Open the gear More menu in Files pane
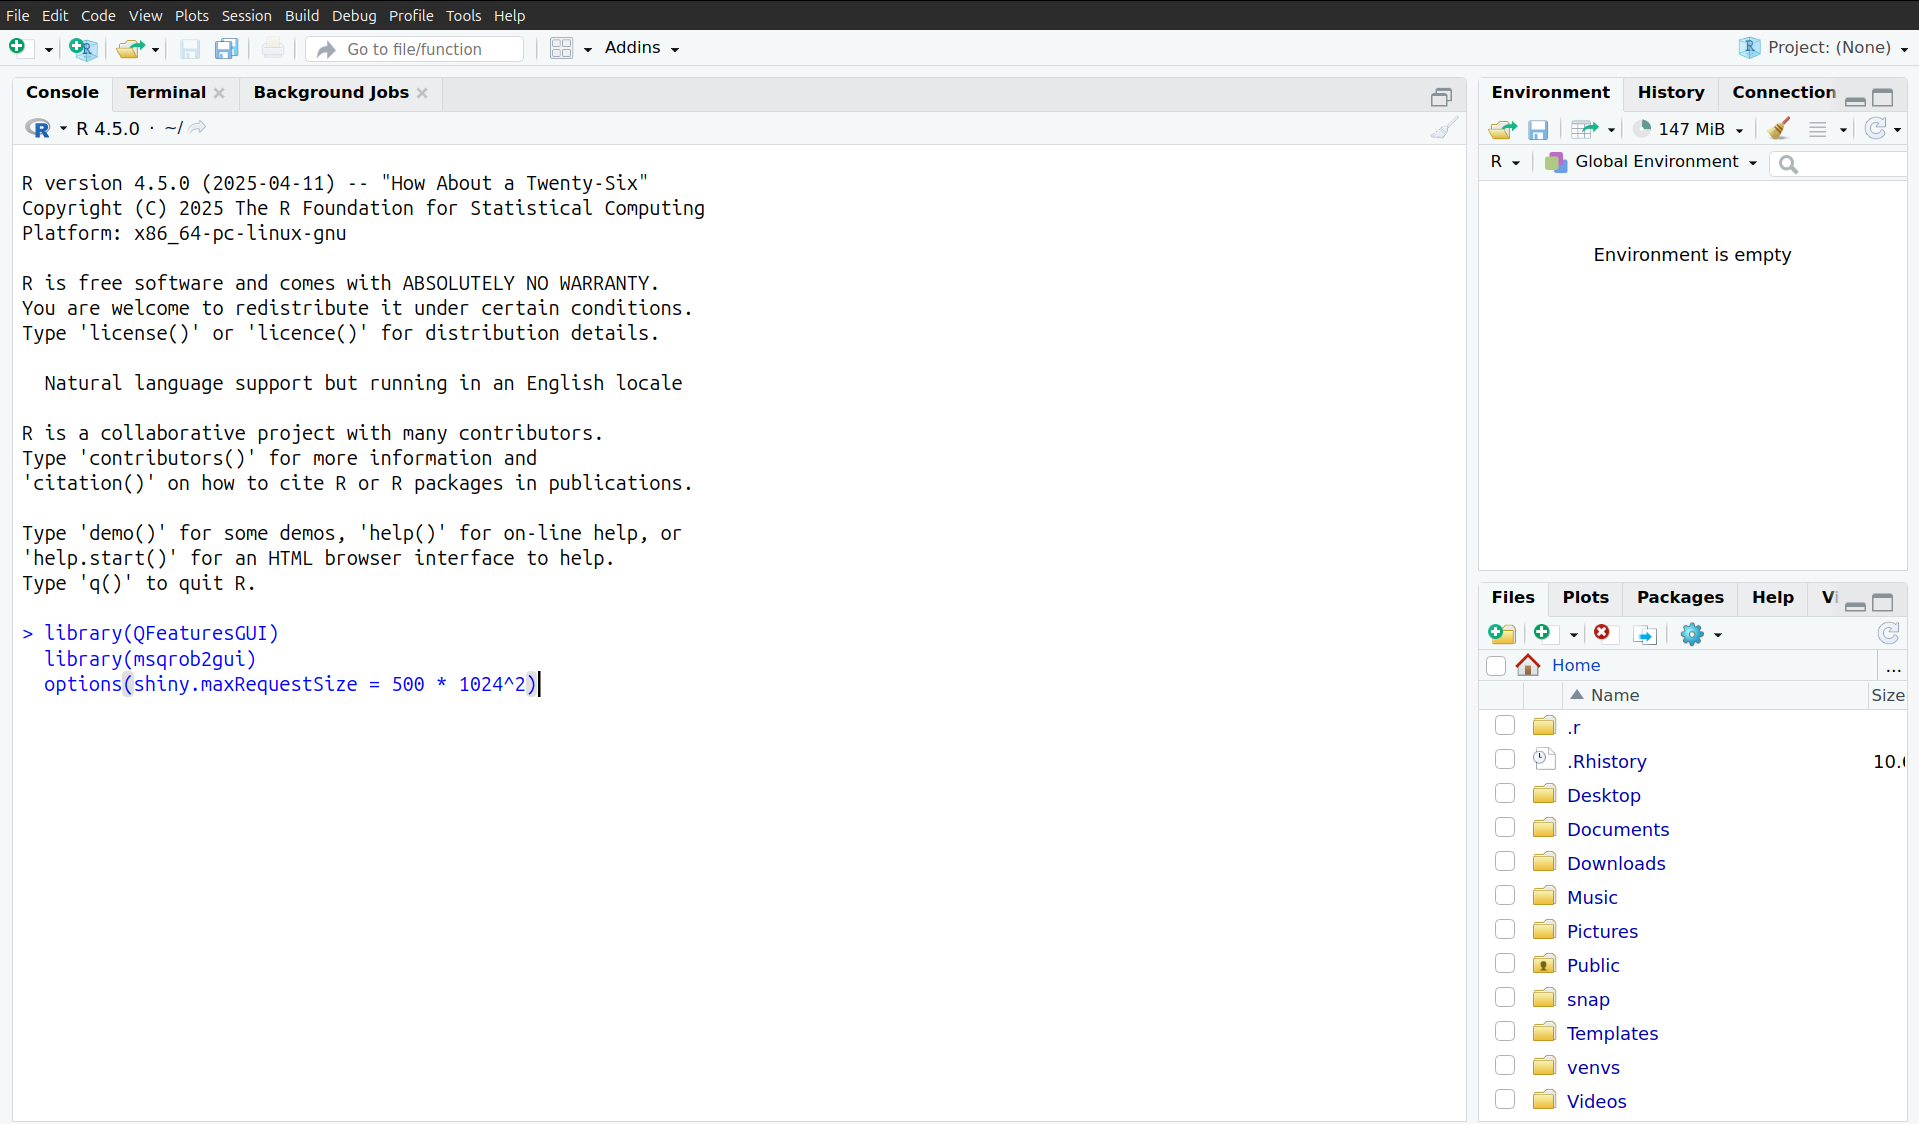The height and width of the screenshot is (1124, 1919). 1692,634
